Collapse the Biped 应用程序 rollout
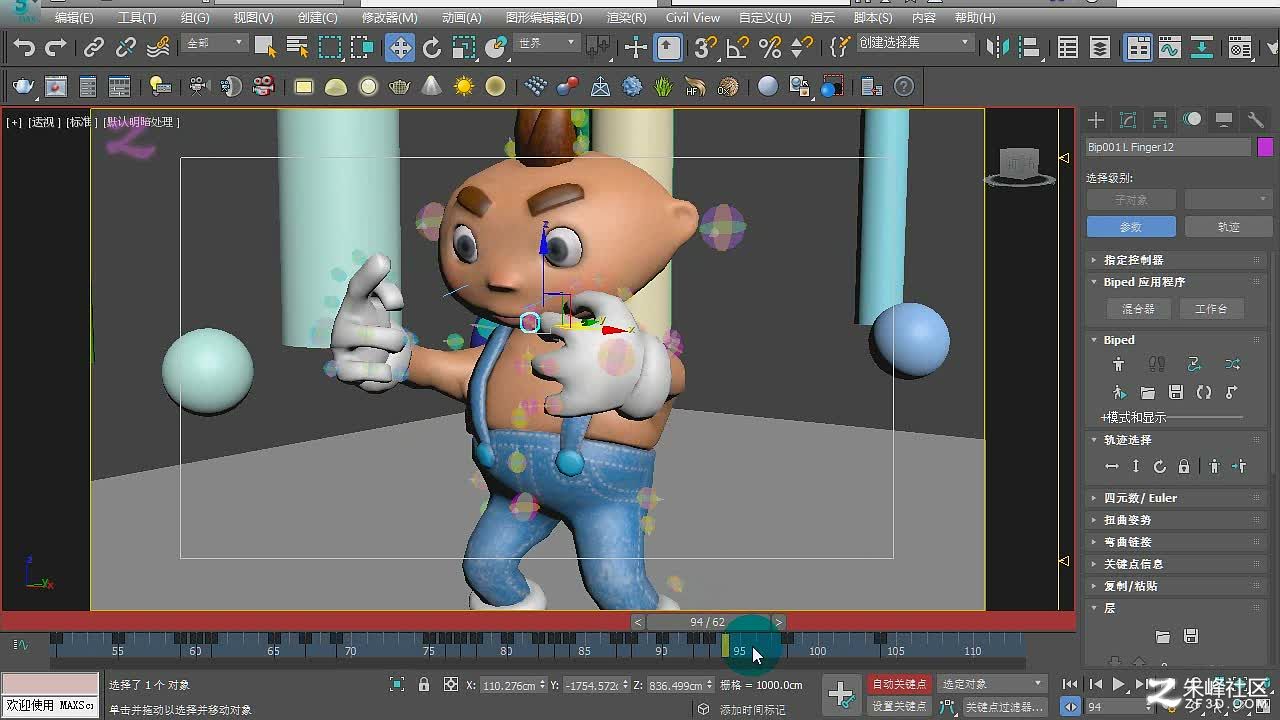 click(x=1175, y=282)
